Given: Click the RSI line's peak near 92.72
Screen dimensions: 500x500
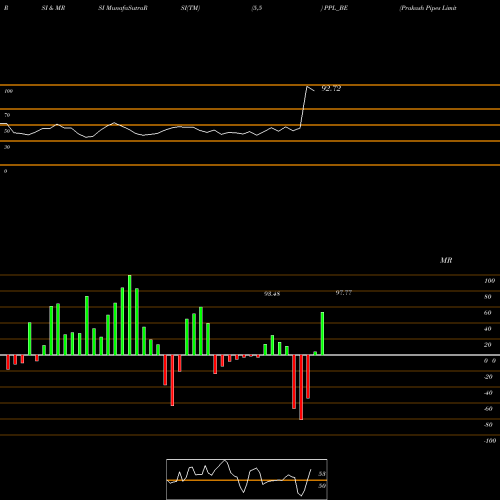Looking at the screenshot, I should pyautogui.click(x=307, y=87).
